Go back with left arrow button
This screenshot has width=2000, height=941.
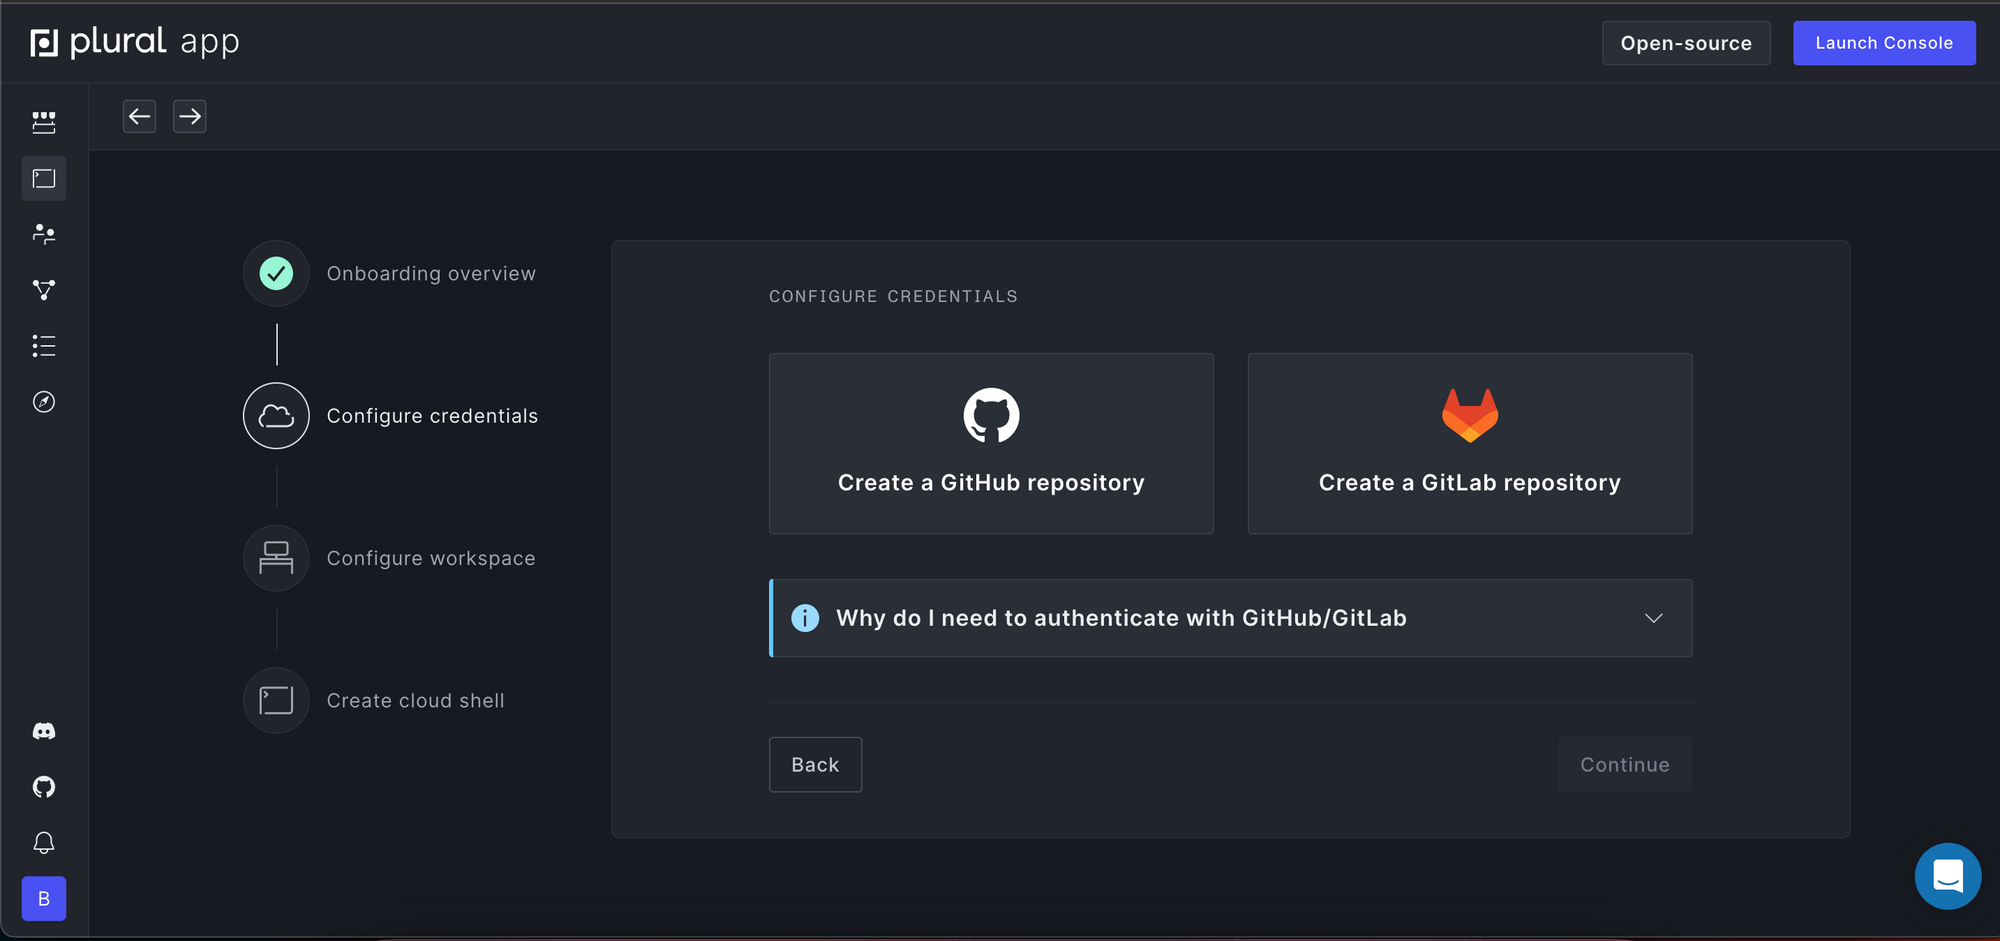140,116
